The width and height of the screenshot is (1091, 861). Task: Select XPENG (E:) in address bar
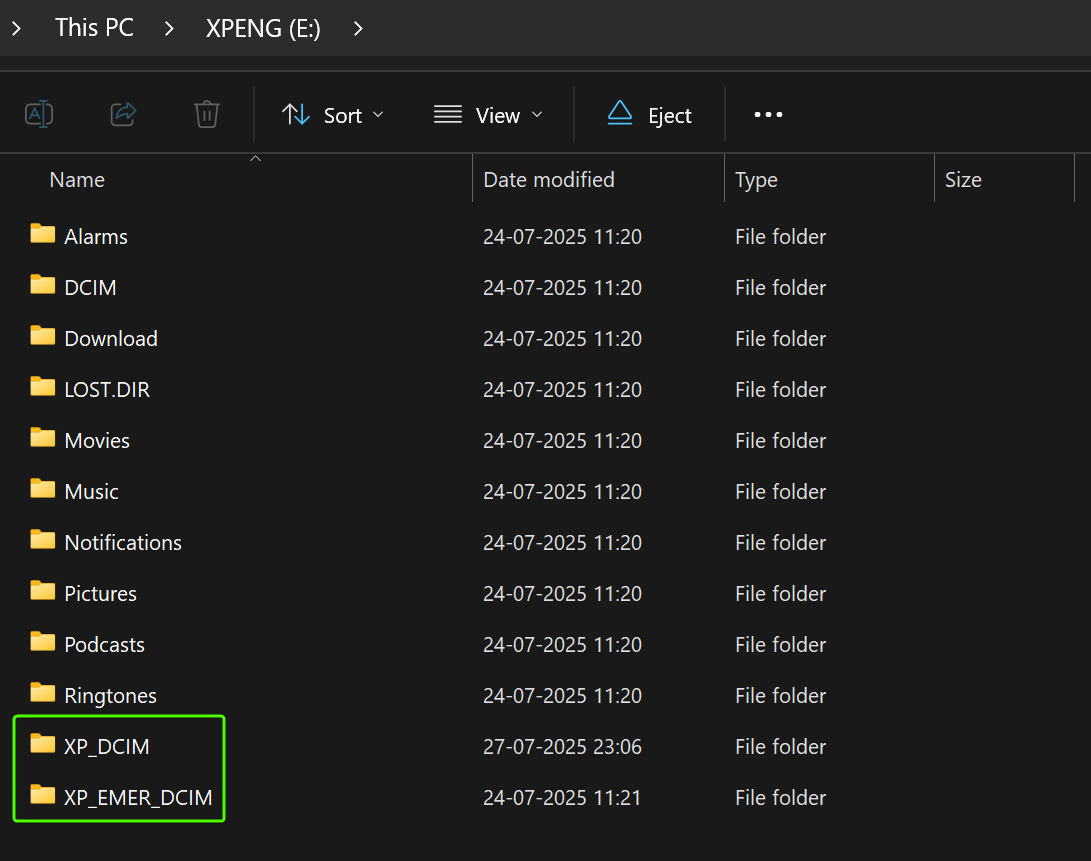point(263,28)
